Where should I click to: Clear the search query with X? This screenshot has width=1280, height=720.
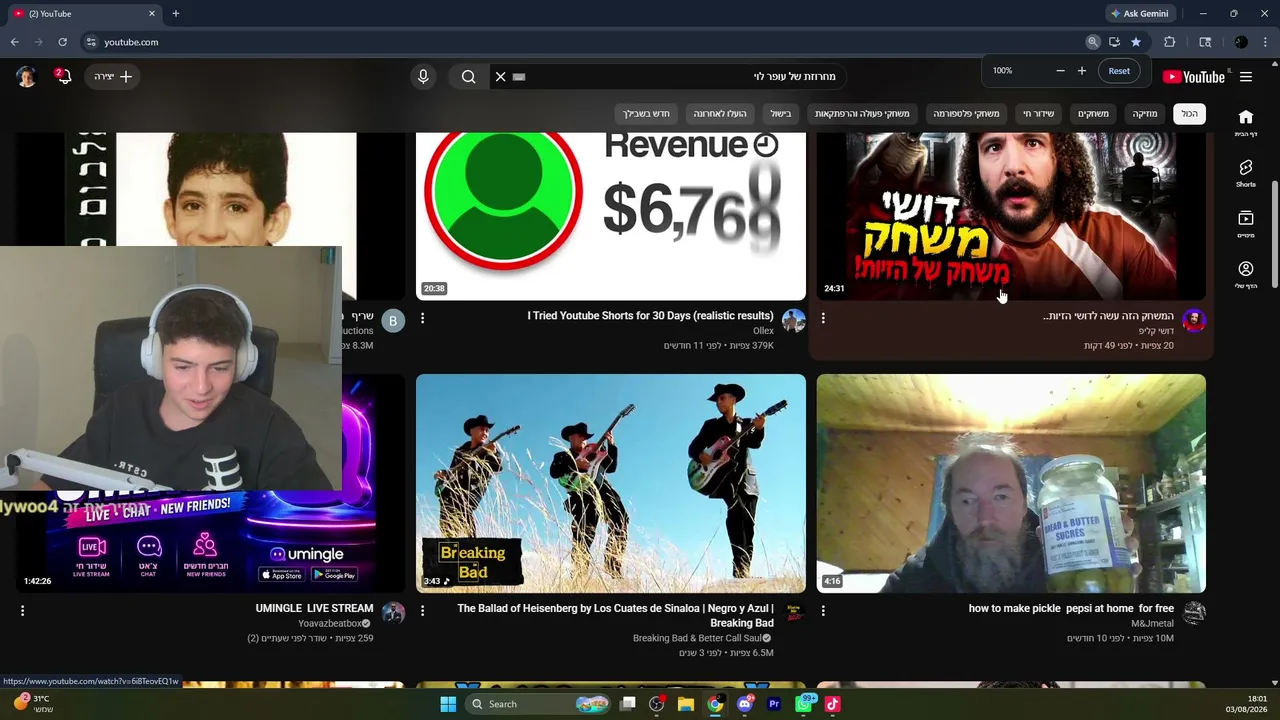tap(501, 77)
